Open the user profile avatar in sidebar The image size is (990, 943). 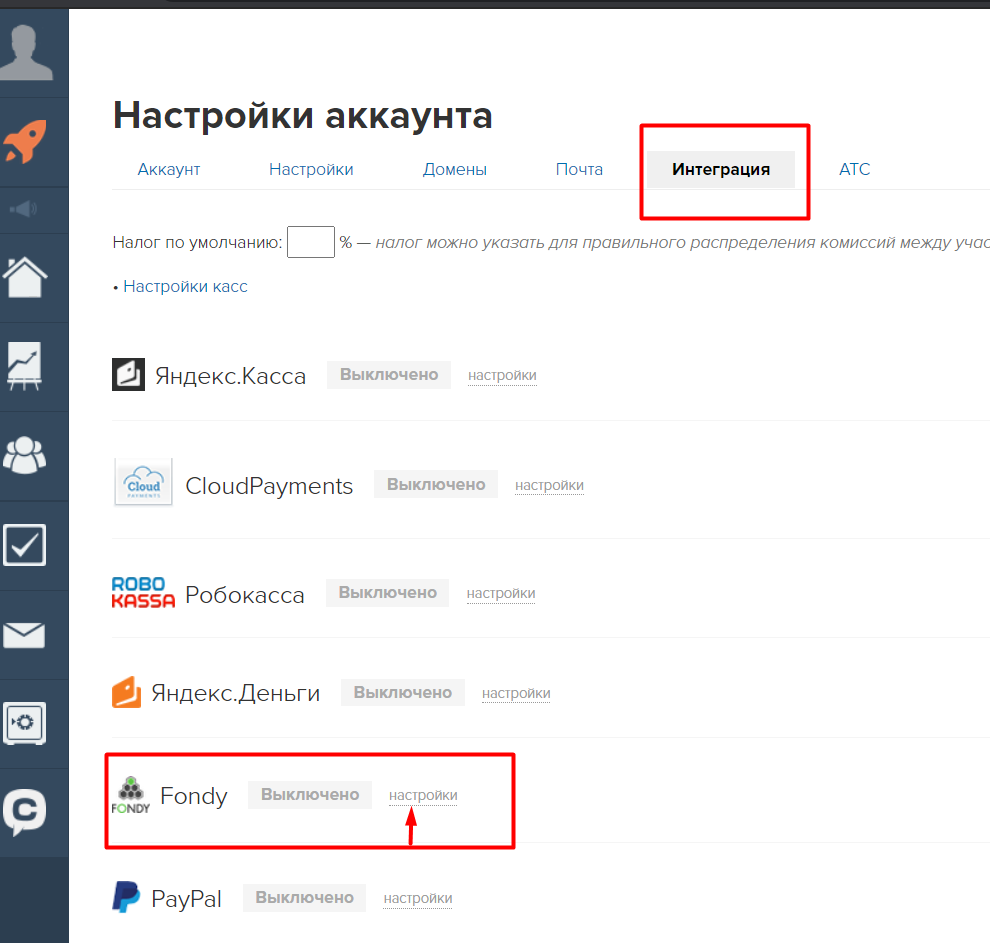25,52
